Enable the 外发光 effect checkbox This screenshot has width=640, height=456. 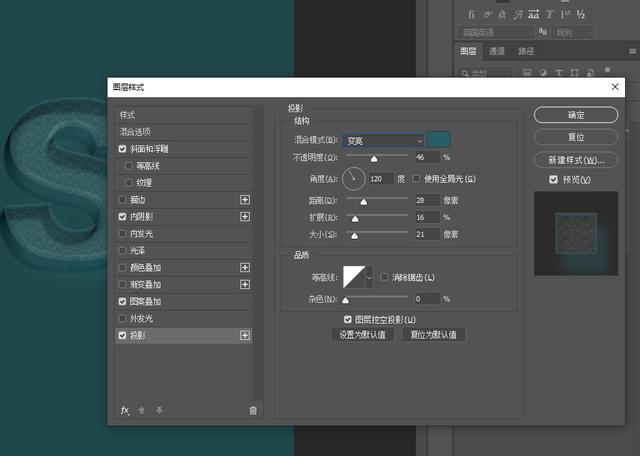123,318
